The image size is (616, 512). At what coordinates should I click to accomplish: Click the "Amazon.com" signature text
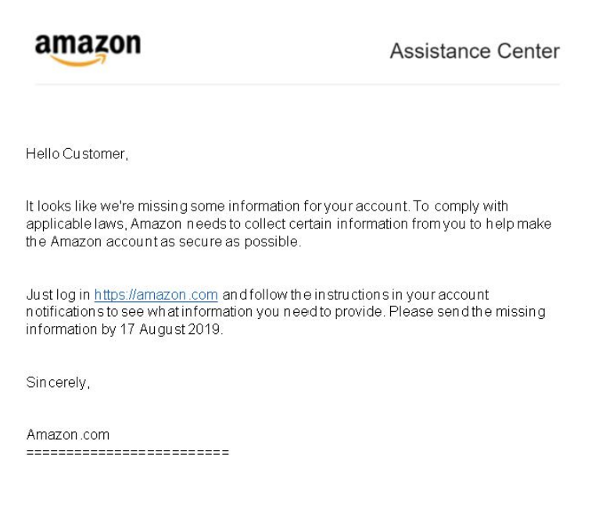click(x=68, y=435)
